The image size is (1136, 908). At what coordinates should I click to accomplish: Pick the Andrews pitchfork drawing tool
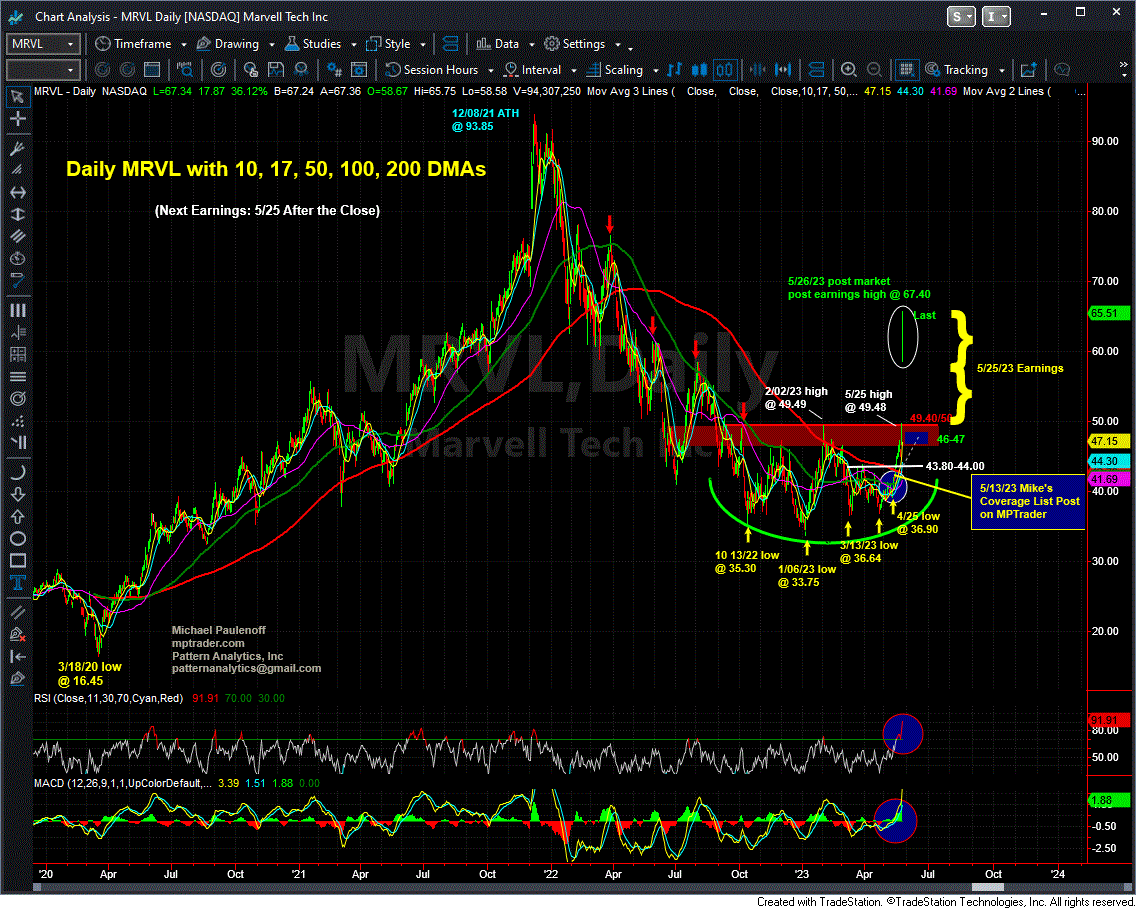pos(17,148)
